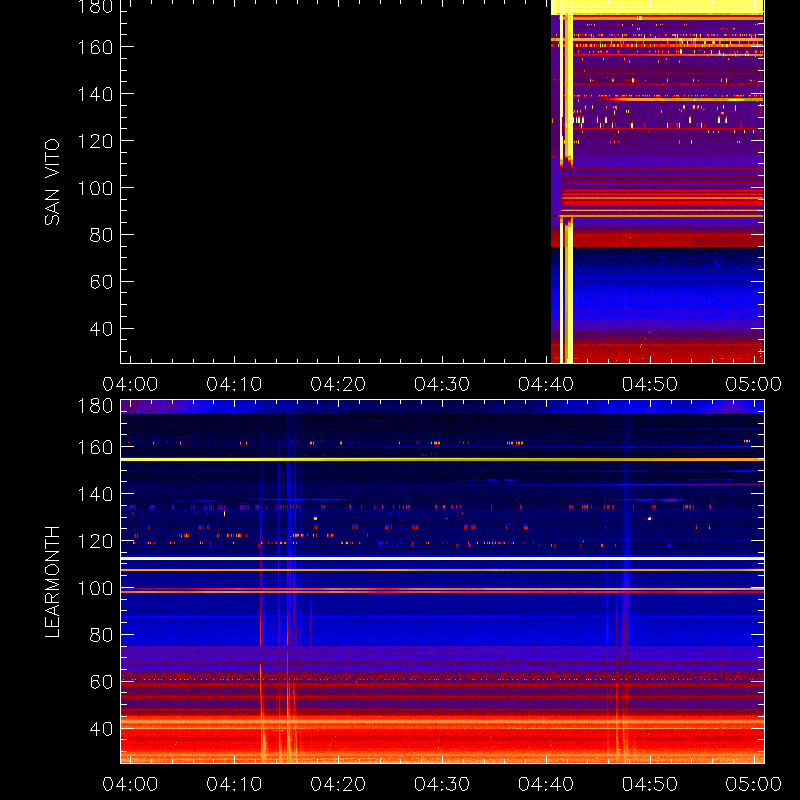Select 04:10 time label under San Vito plot
The width and height of the screenshot is (800, 800).
[x=234, y=384]
